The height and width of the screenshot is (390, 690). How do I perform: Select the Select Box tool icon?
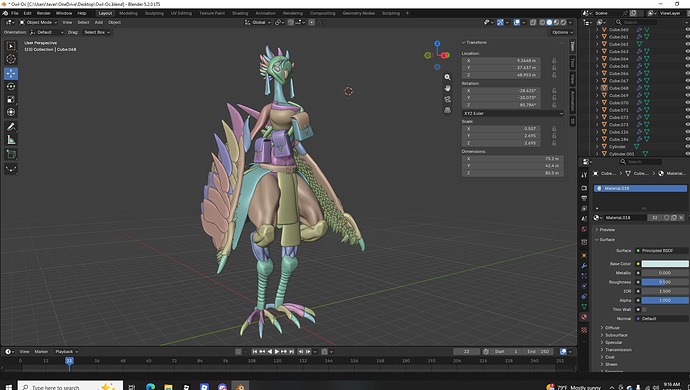11,46
